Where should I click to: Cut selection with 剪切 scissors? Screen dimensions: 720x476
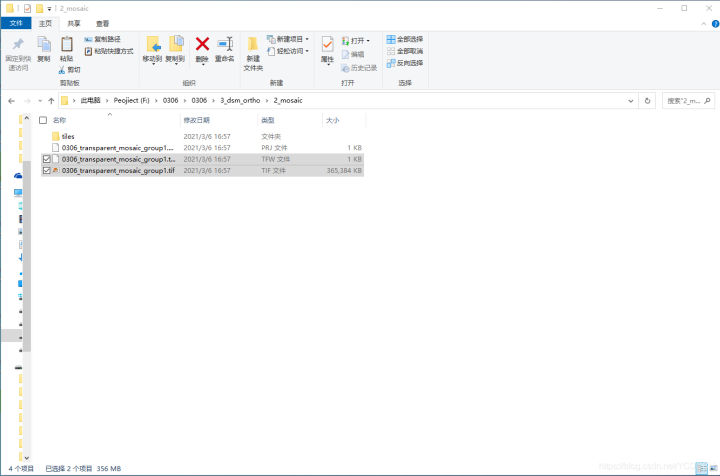point(69,70)
